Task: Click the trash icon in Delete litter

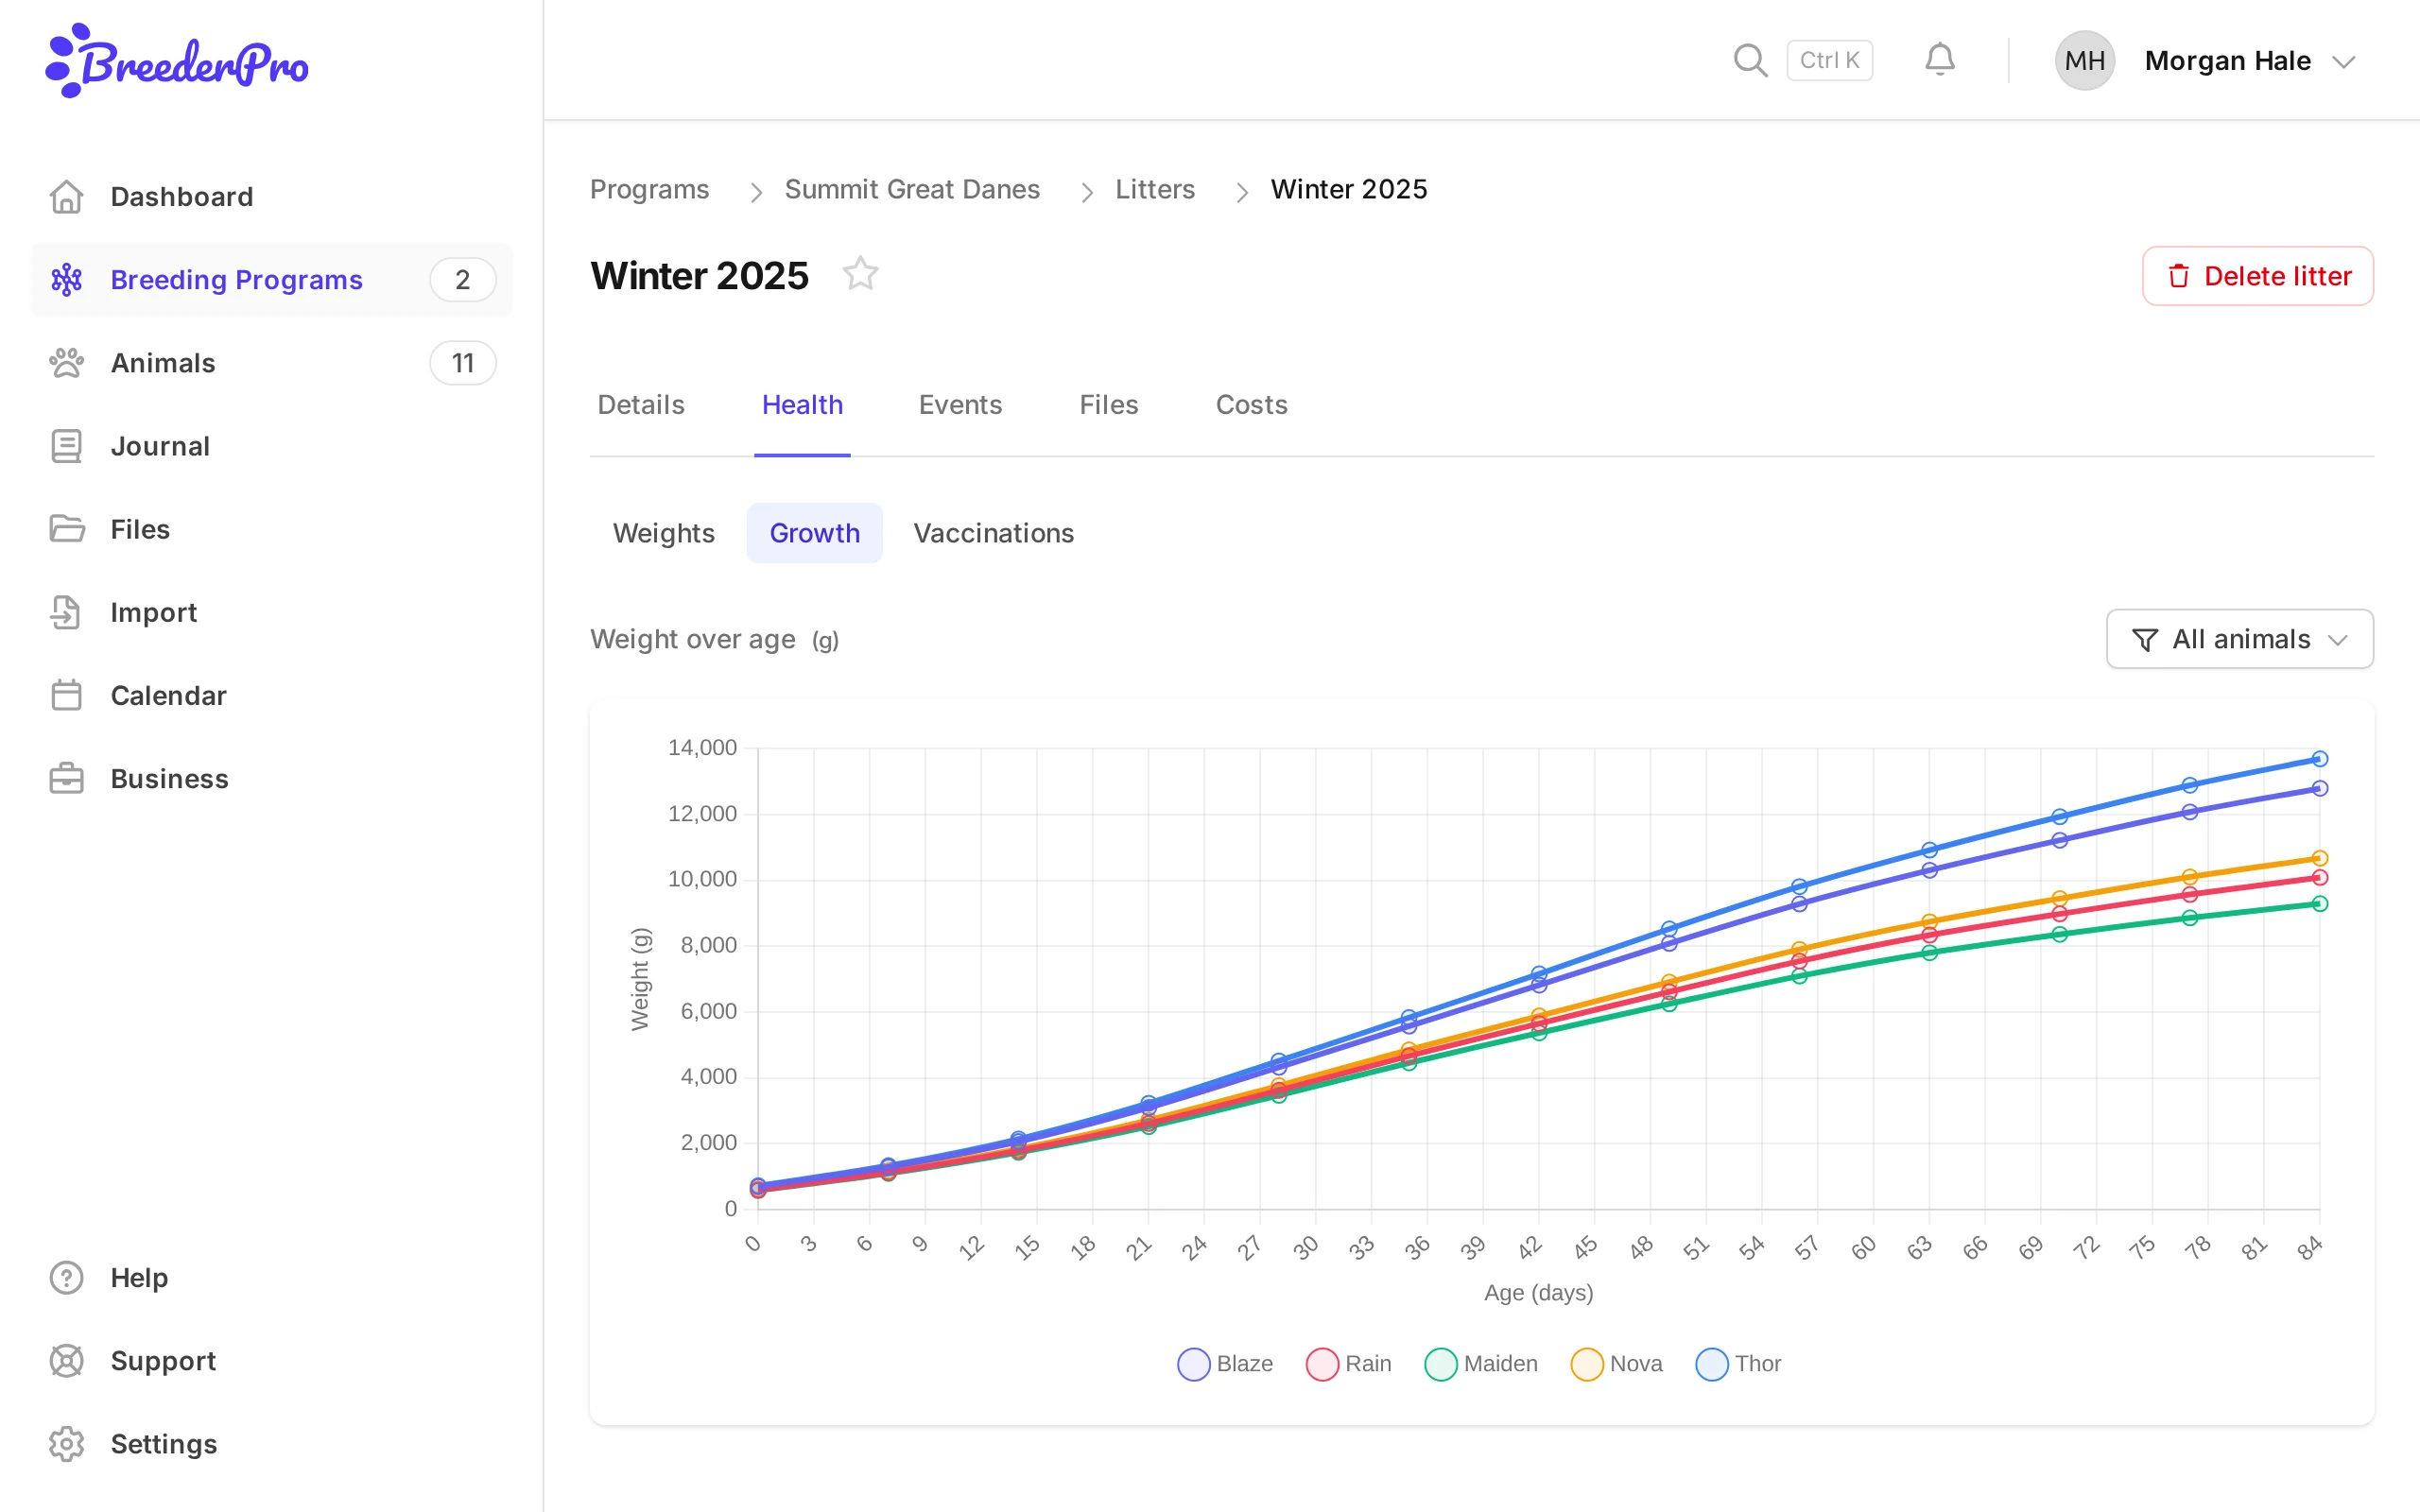Action: (2178, 276)
